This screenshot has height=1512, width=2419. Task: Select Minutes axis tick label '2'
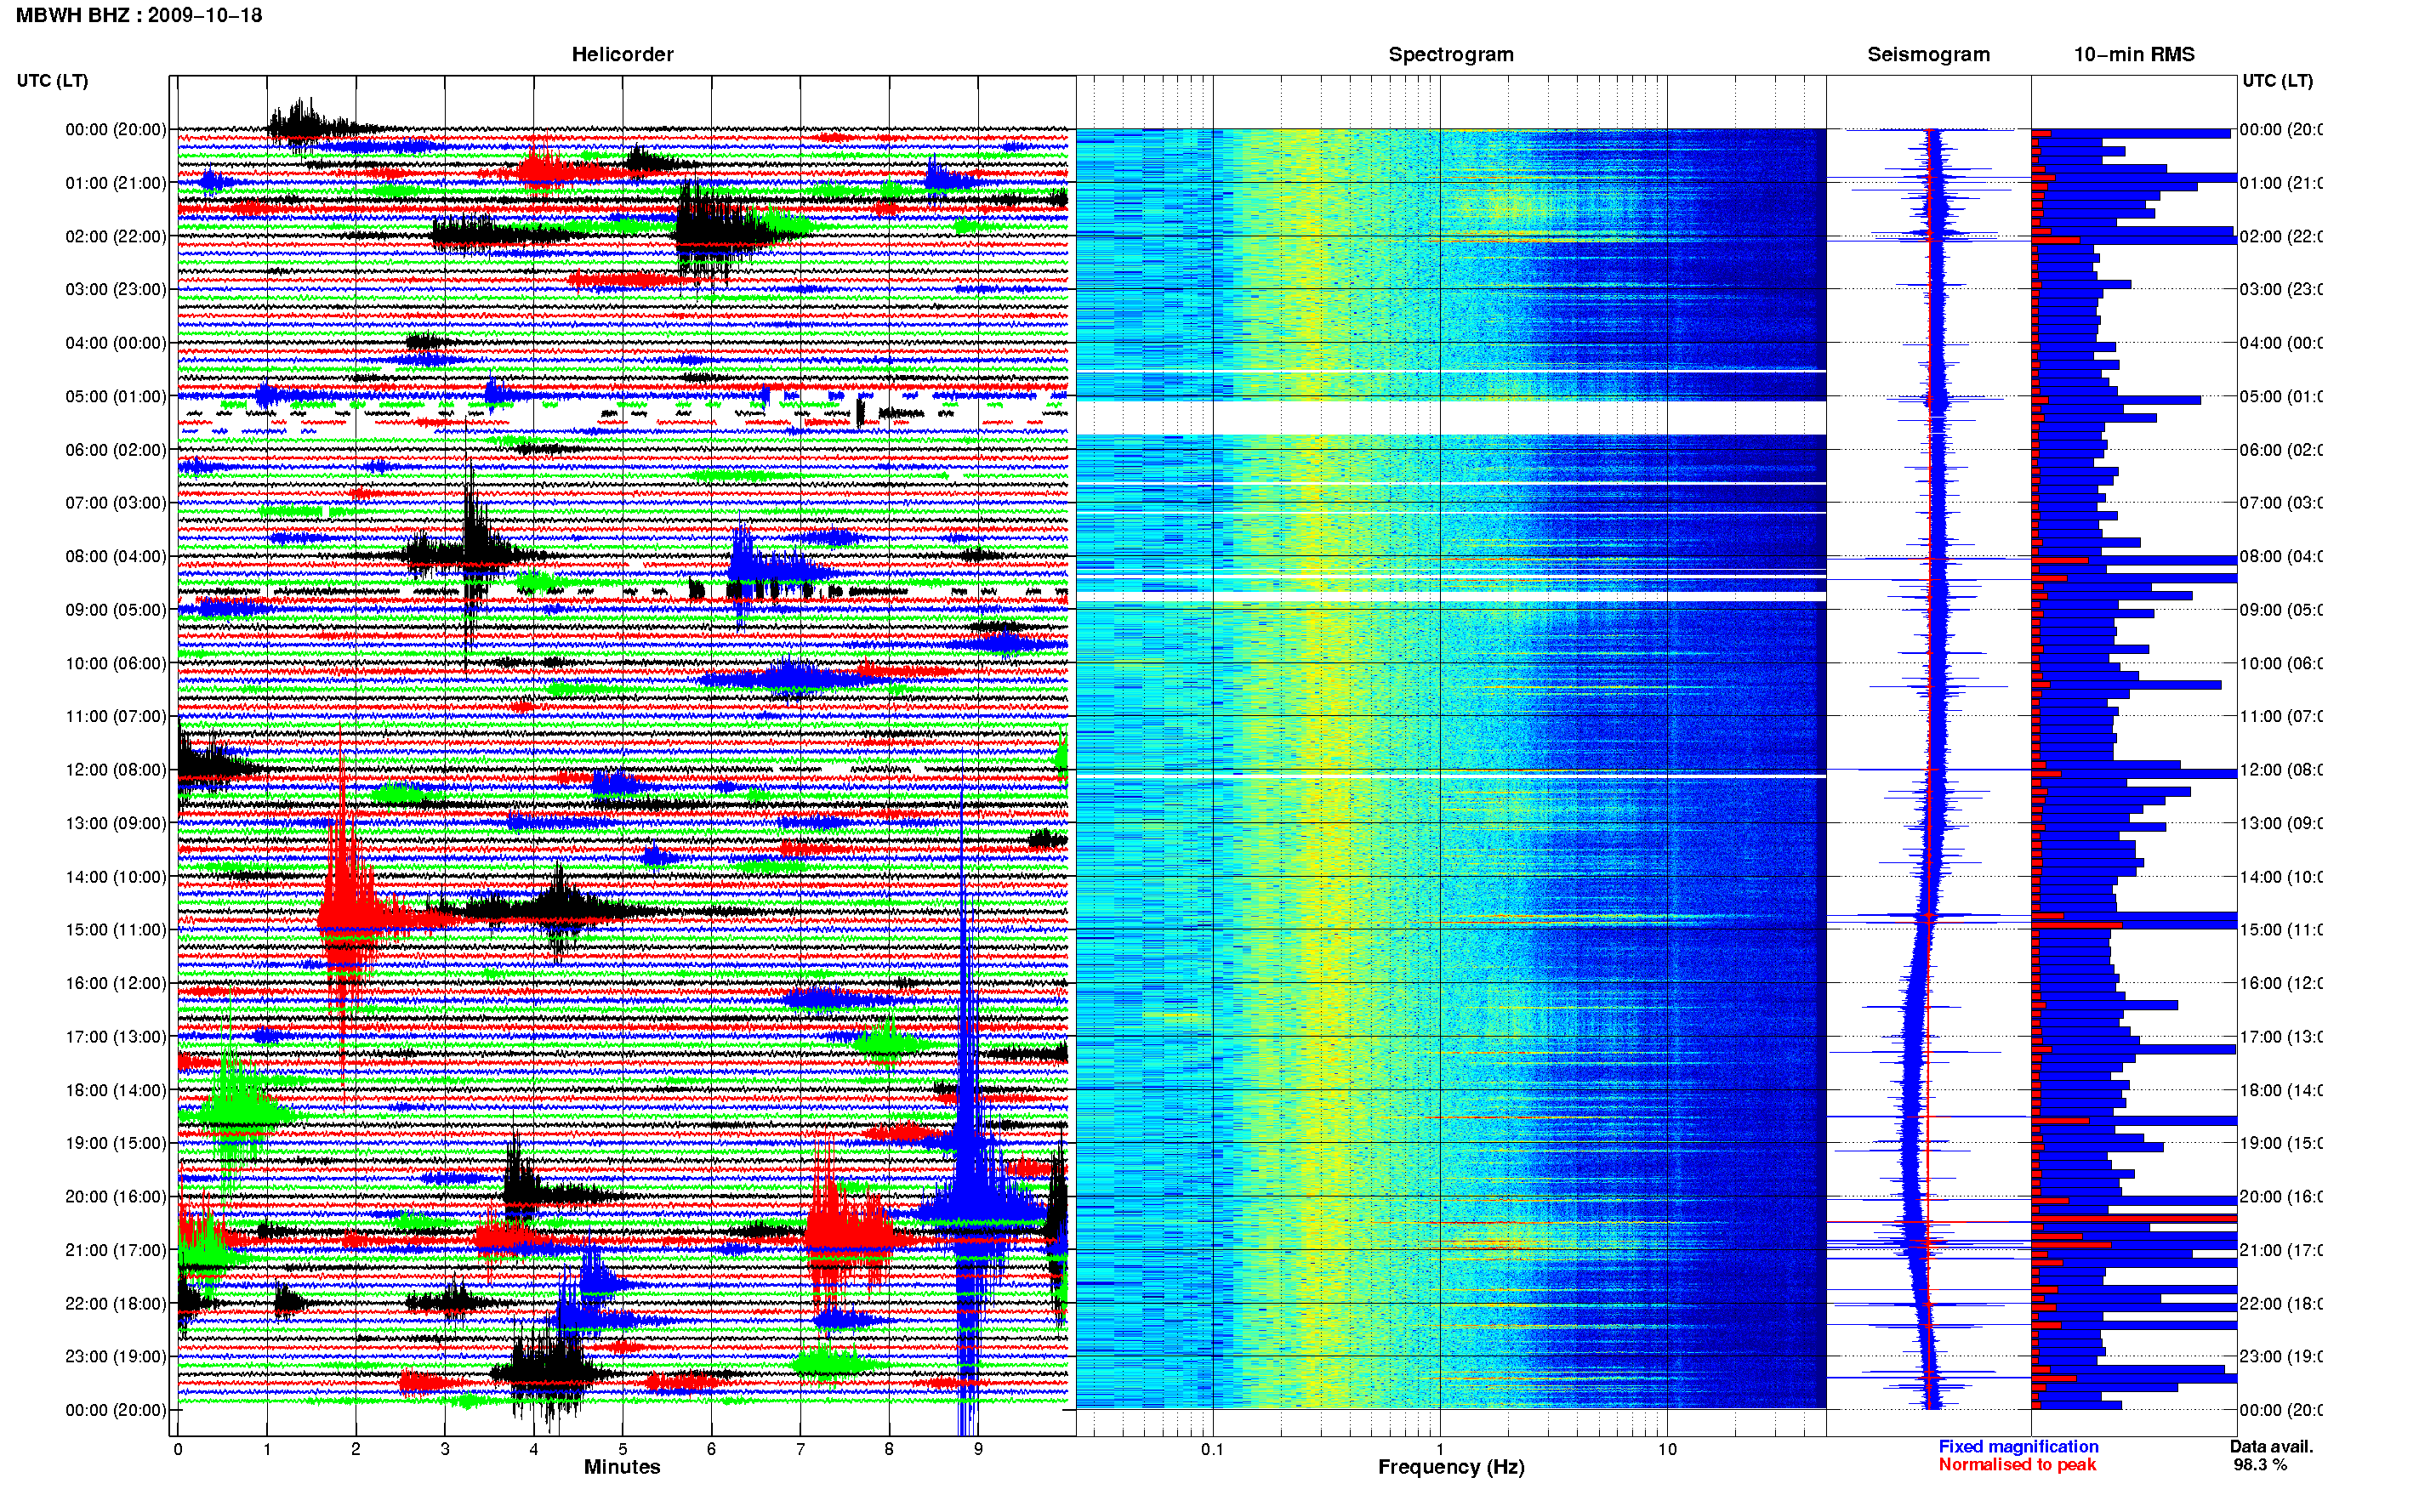click(356, 1449)
